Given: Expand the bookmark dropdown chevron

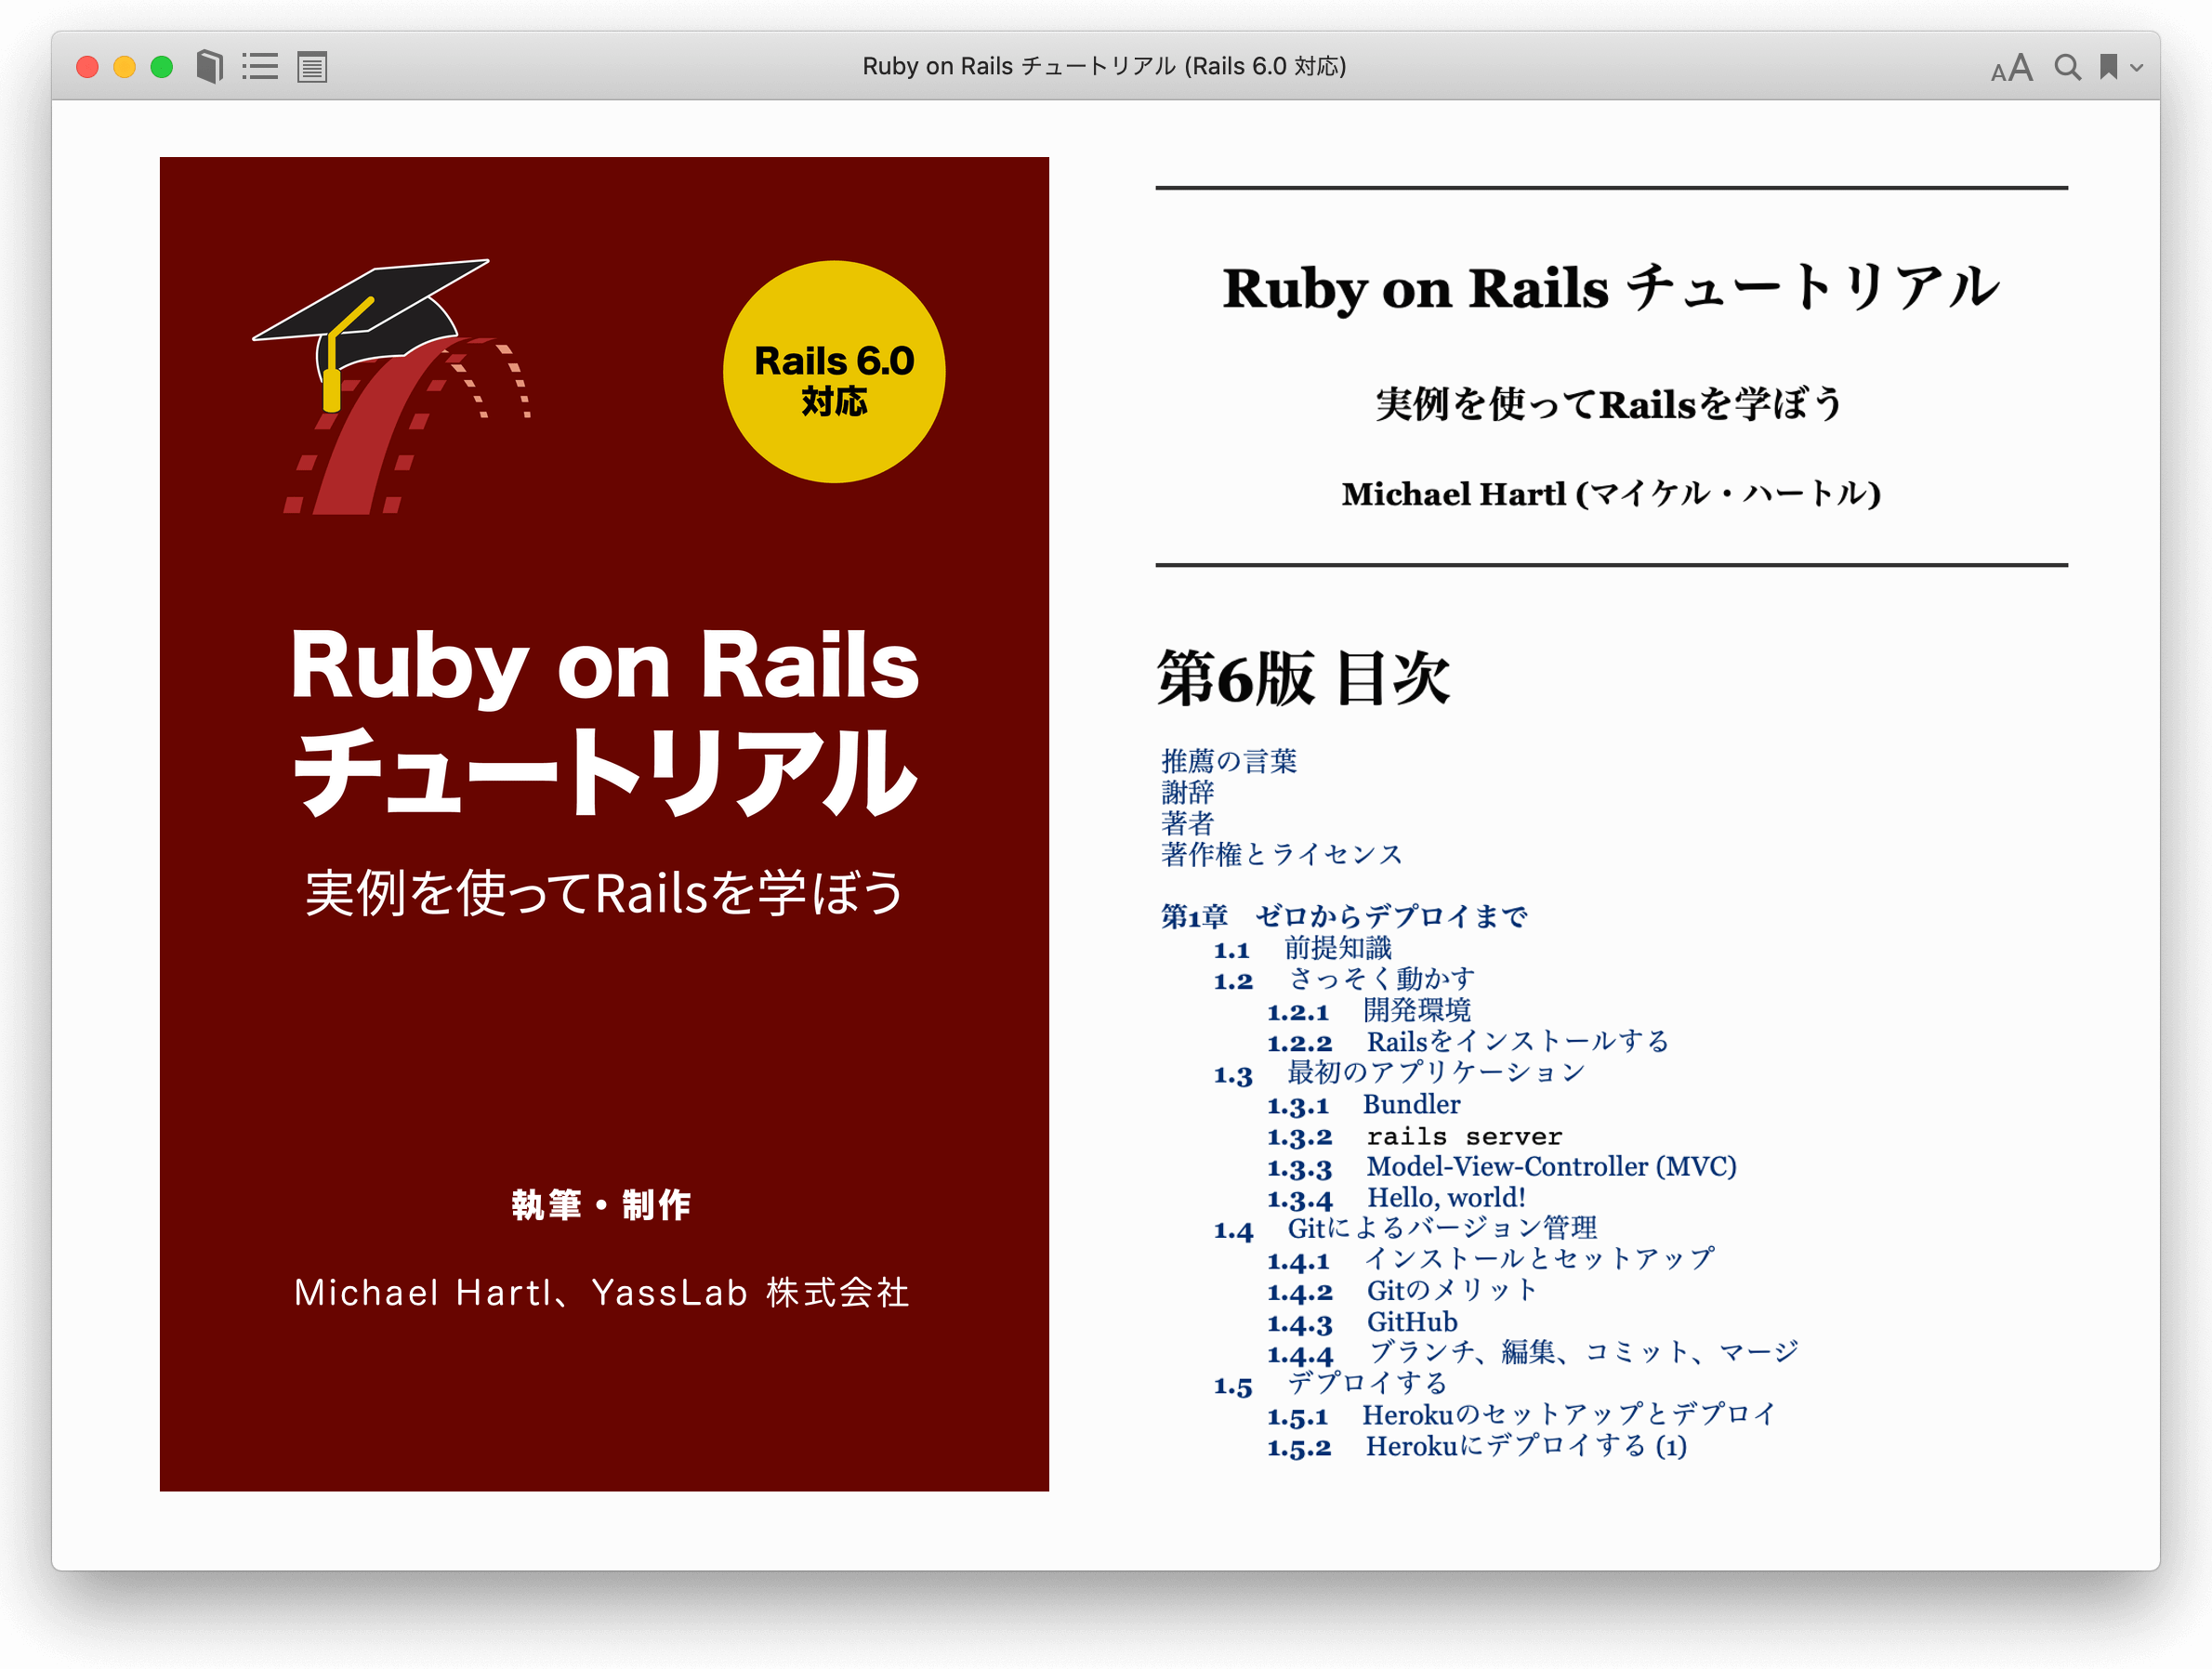Looking at the screenshot, I should click(x=2136, y=68).
